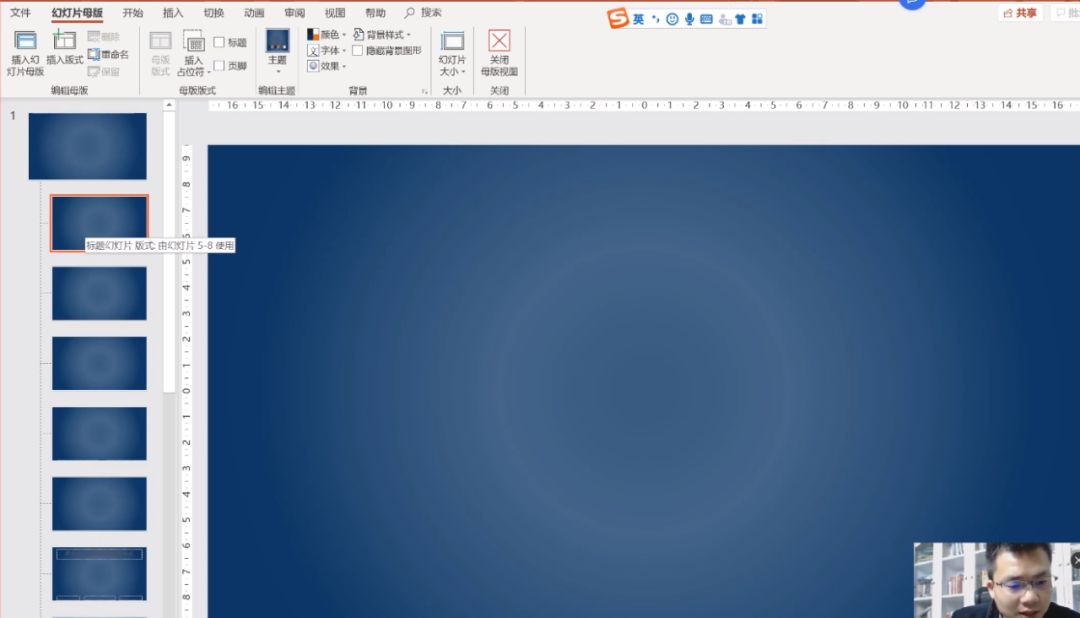Open the Themes (主题) gallery
The height and width of the screenshot is (618, 1080).
click(x=278, y=52)
